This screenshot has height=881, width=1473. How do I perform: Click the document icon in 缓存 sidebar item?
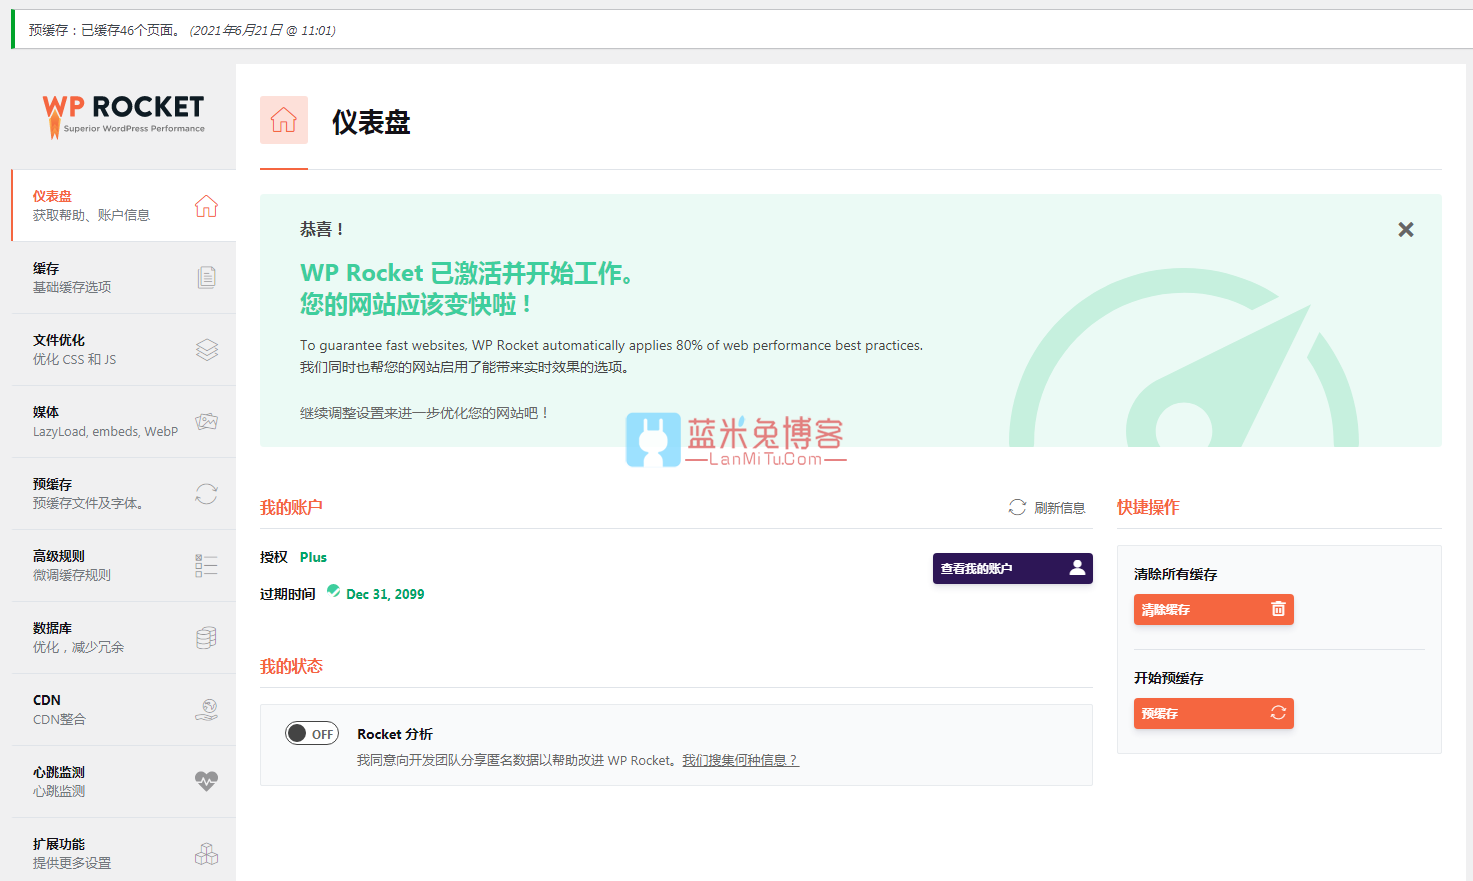206,278
